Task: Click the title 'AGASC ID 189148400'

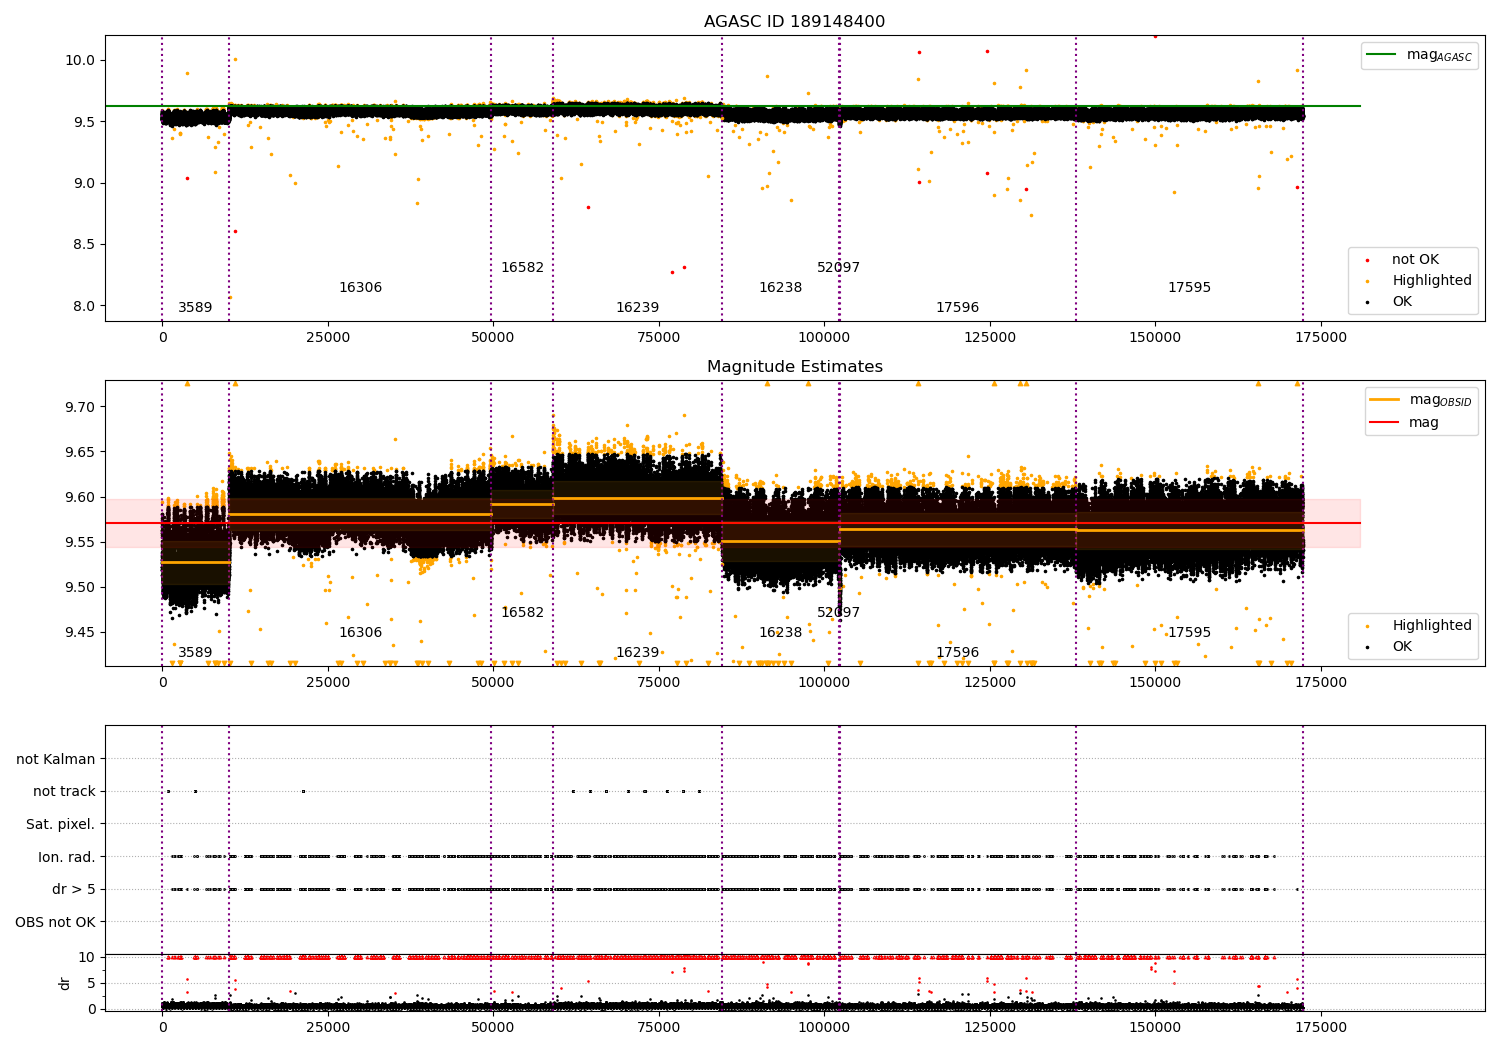Action: (794, 22)
